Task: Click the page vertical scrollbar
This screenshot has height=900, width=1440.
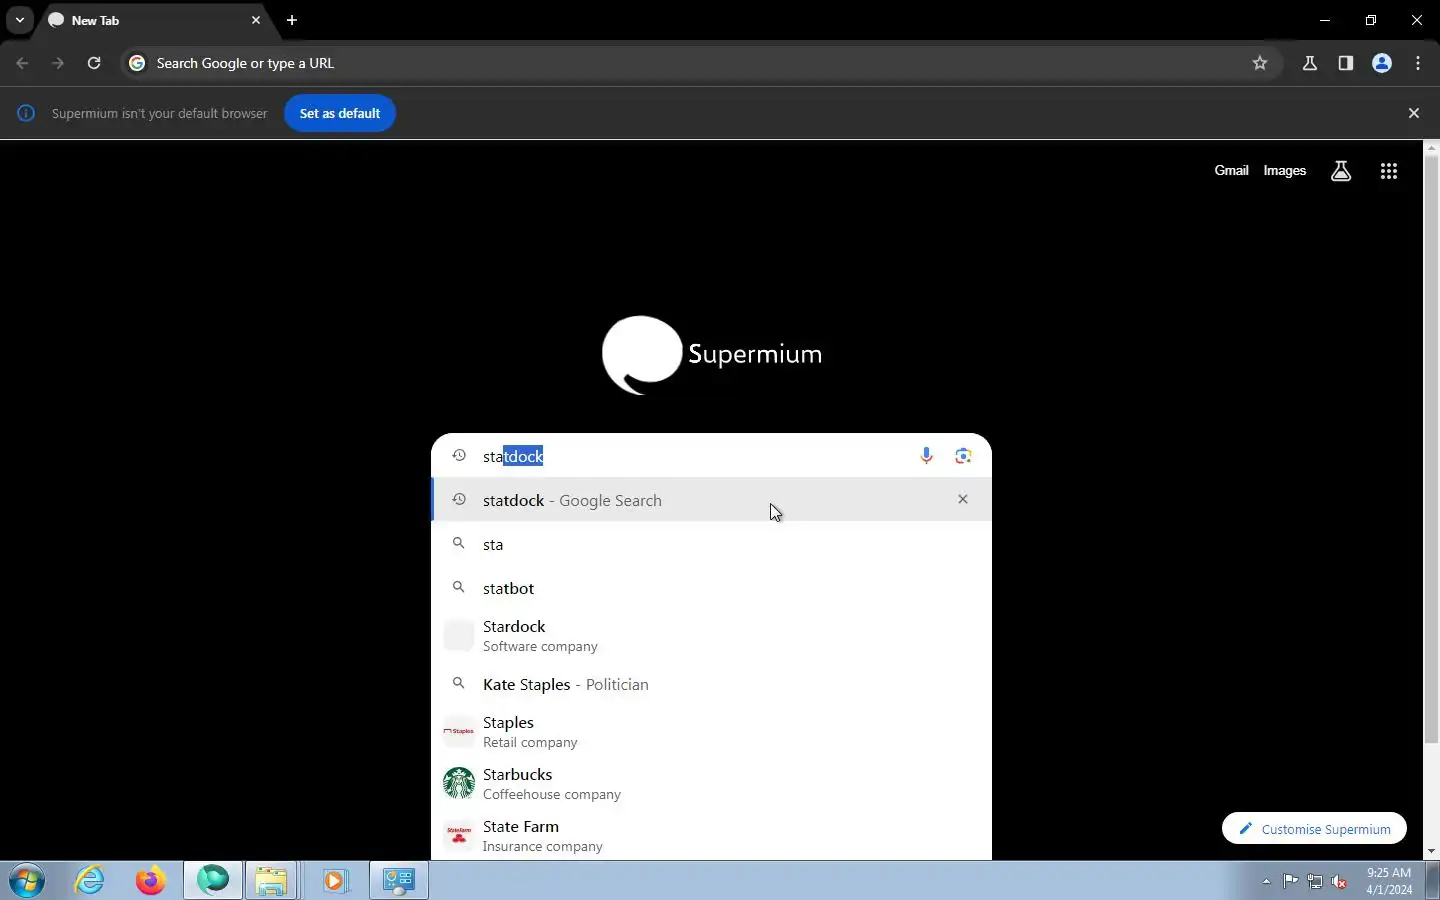Action: (1431, 450)
